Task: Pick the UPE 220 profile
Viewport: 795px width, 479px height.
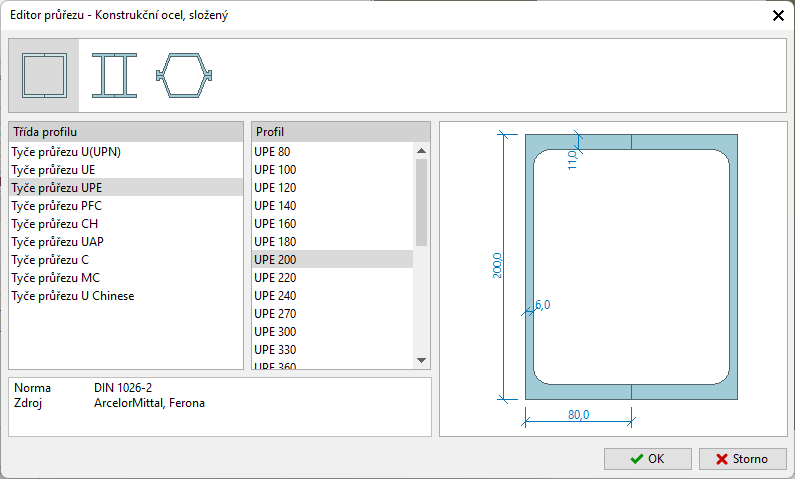Action: pos(275,278)
